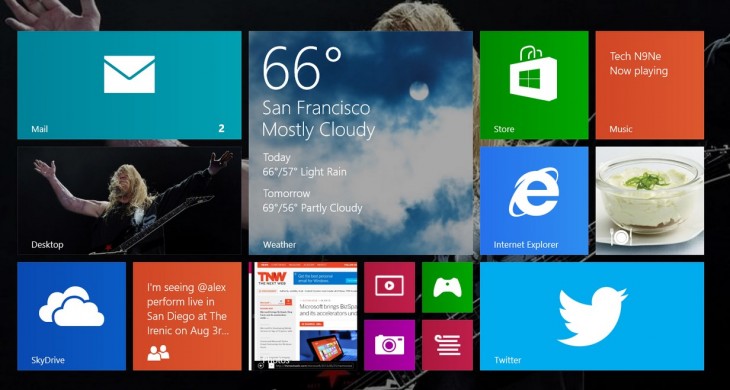Viewport: 730px width, 390px height.
Task: Click the Now playing text on Music tile
Action: (639, 71)
